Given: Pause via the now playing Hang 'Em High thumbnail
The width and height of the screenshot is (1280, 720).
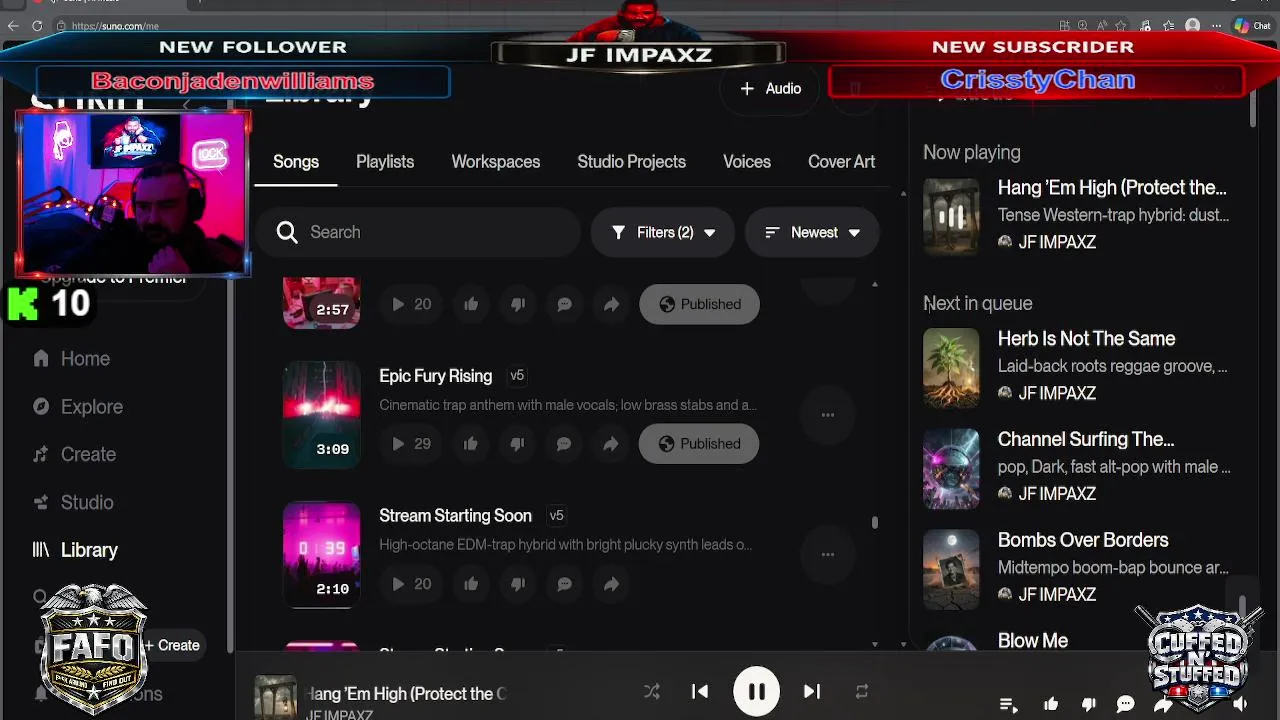Looking at the screenshot, I should (x=951, y=215).
